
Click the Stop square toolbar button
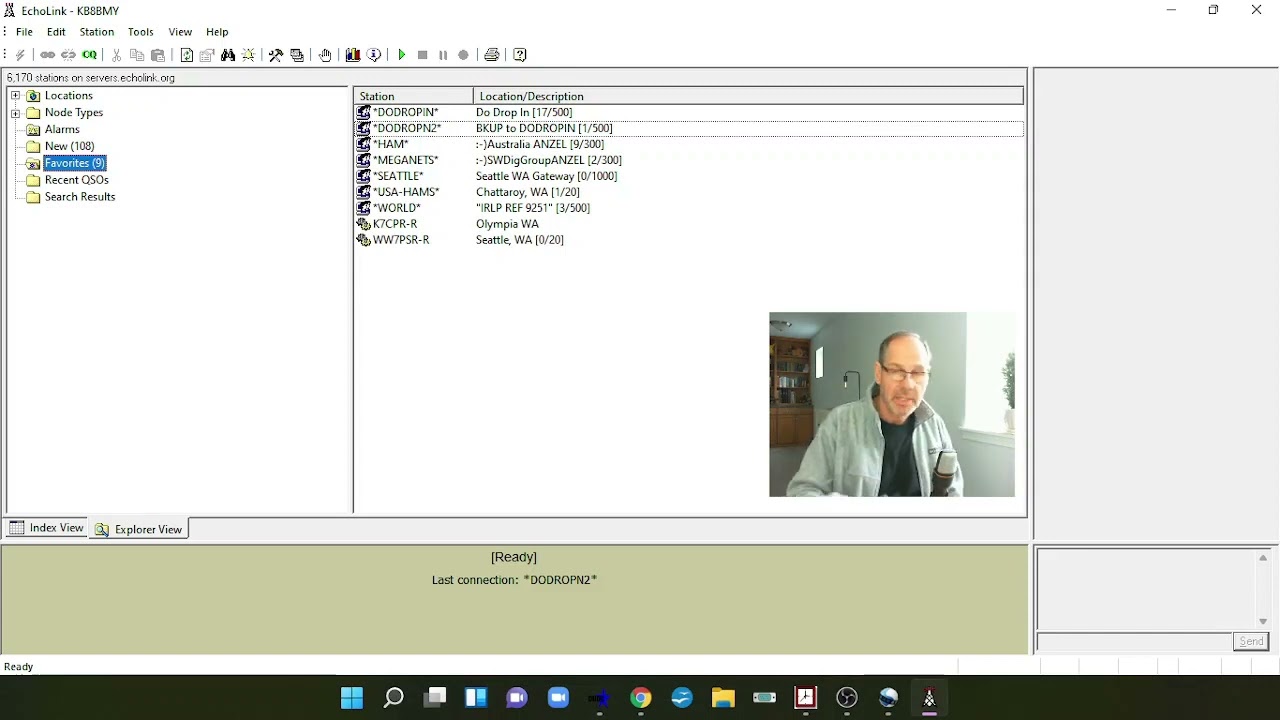(422, 55)
